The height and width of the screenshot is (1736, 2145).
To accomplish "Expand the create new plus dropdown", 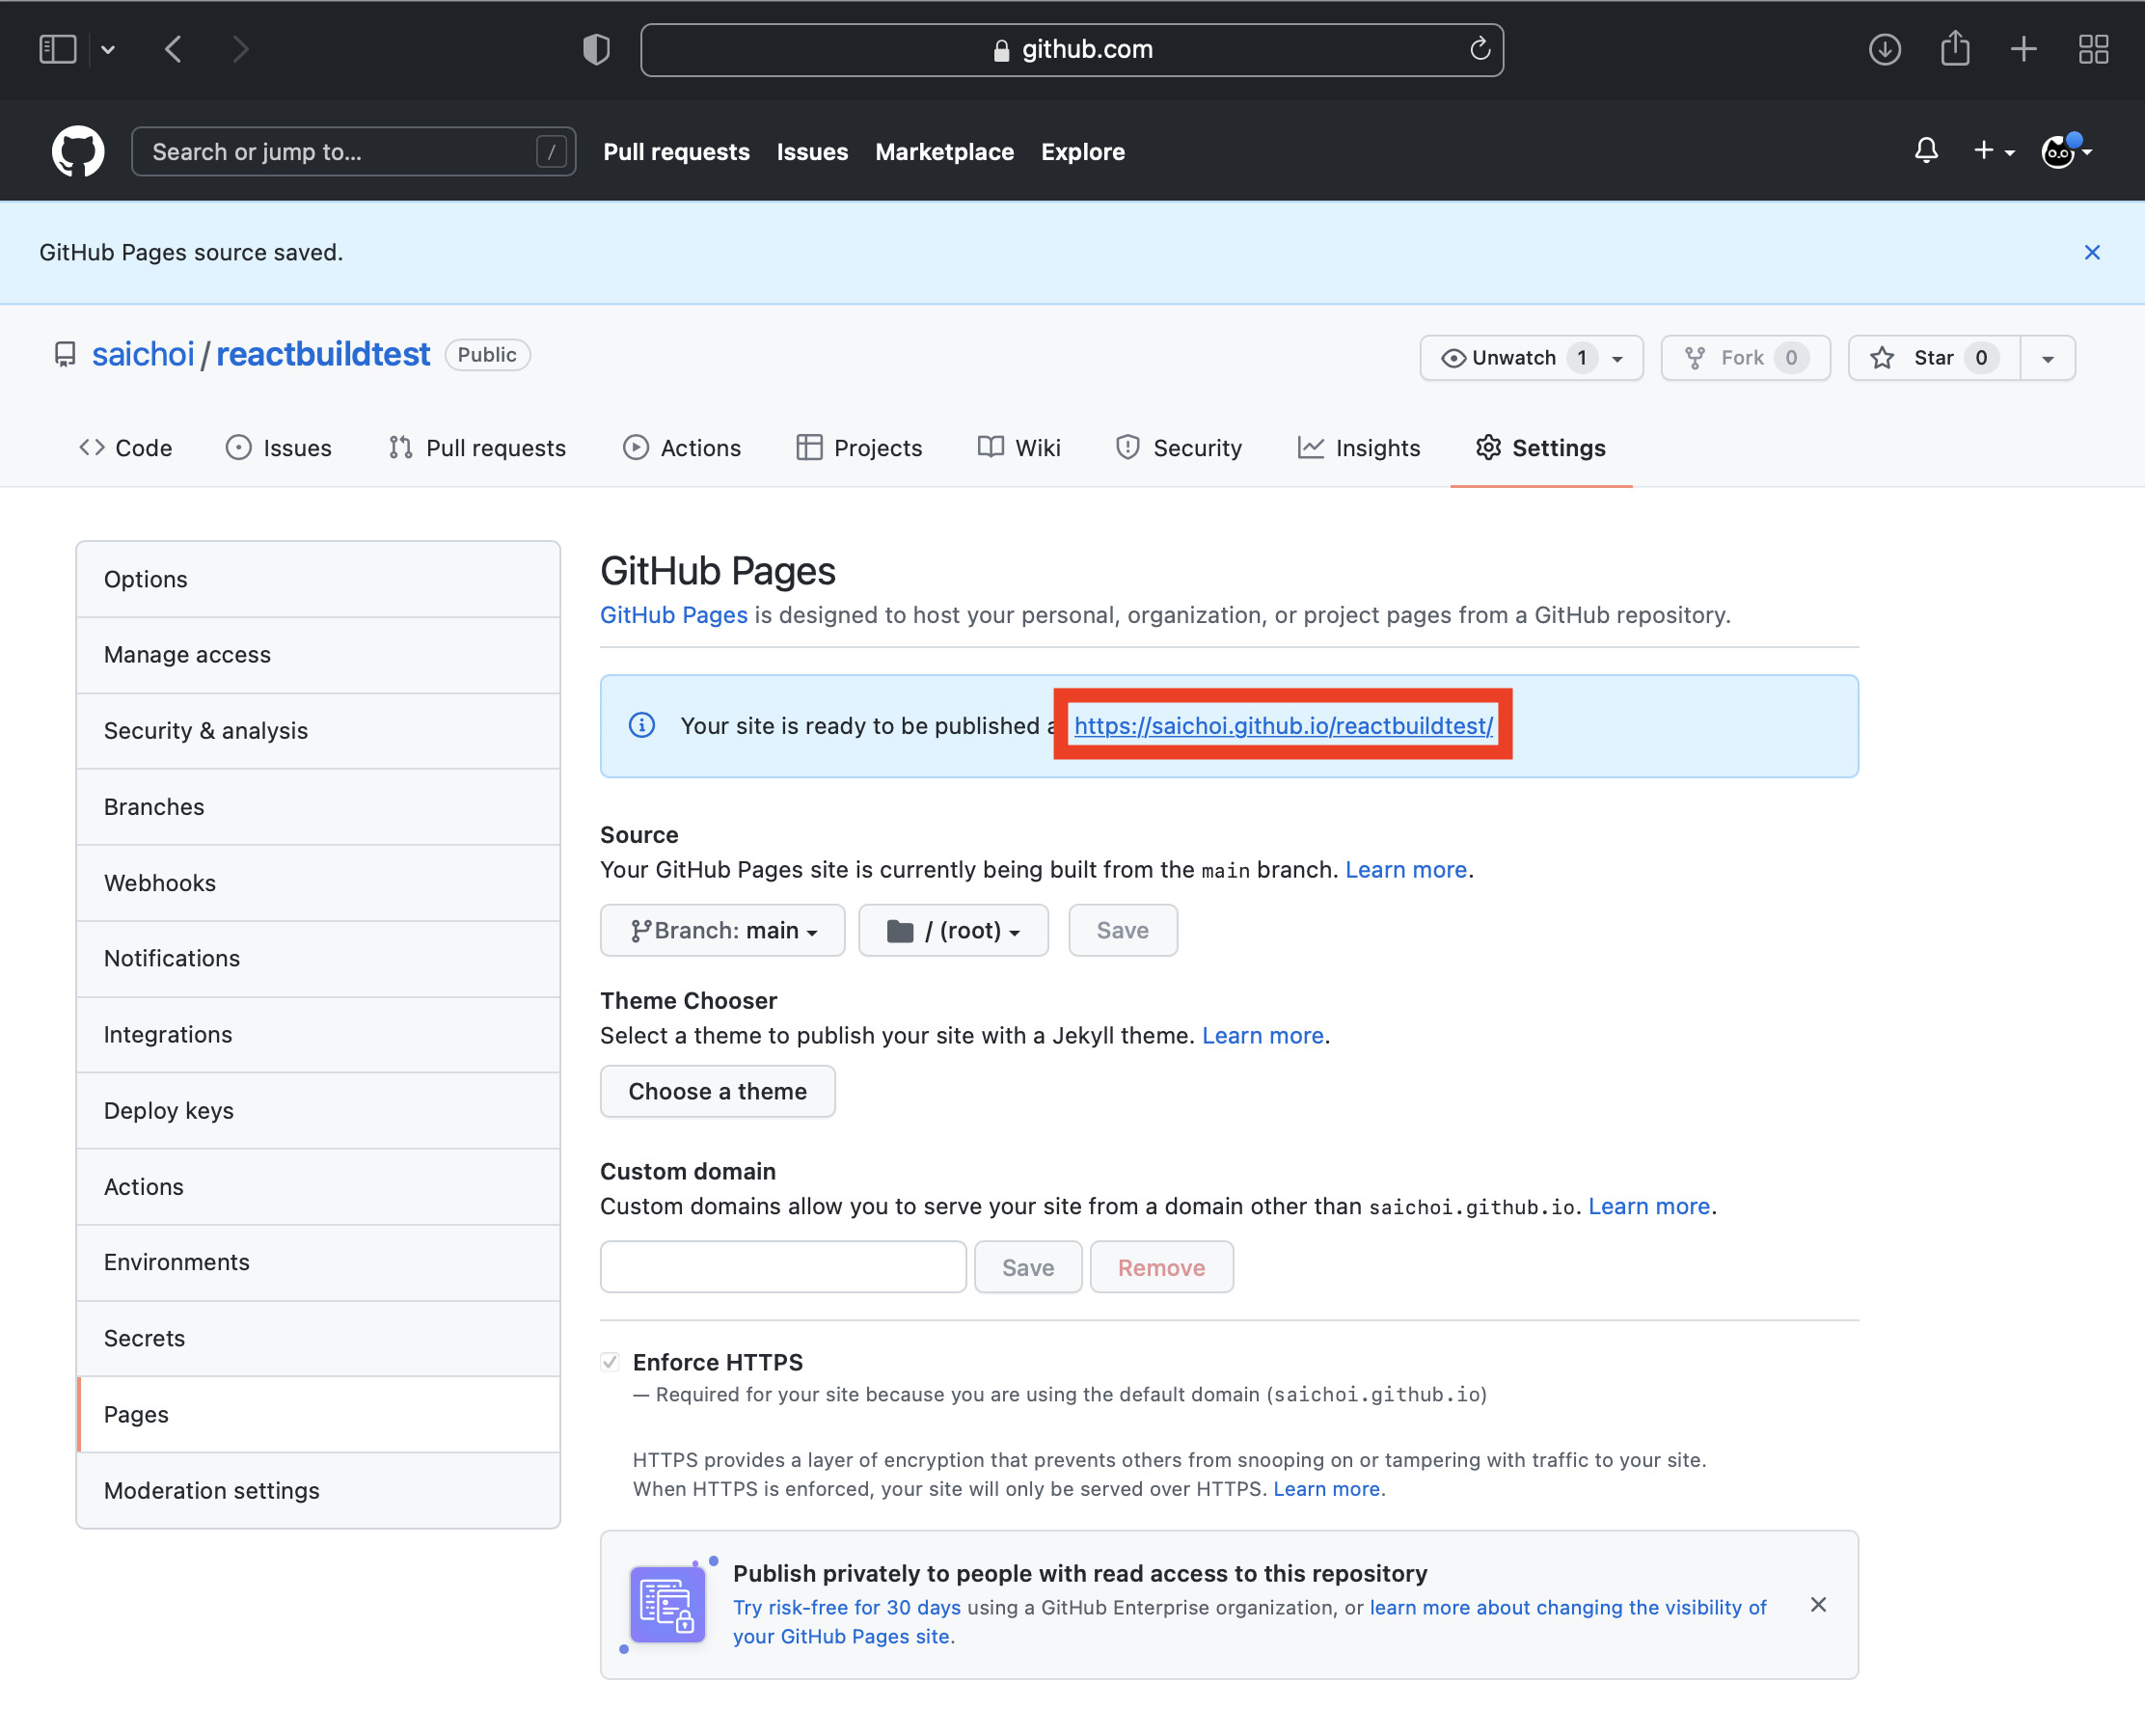I will tap(1994, 151).
